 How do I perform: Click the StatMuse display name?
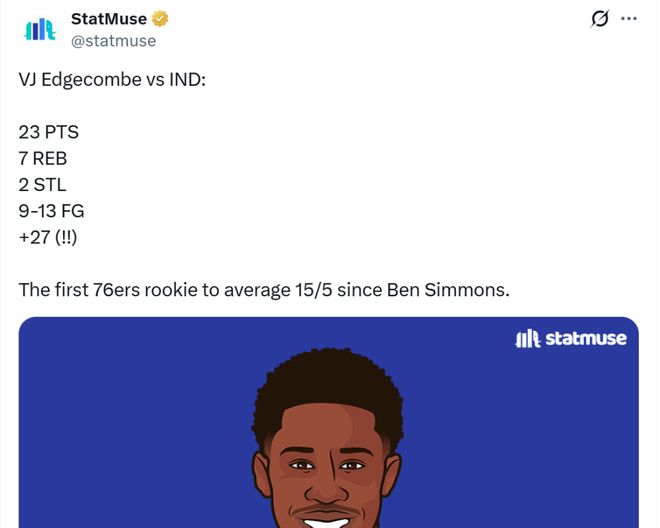[109, 19]
